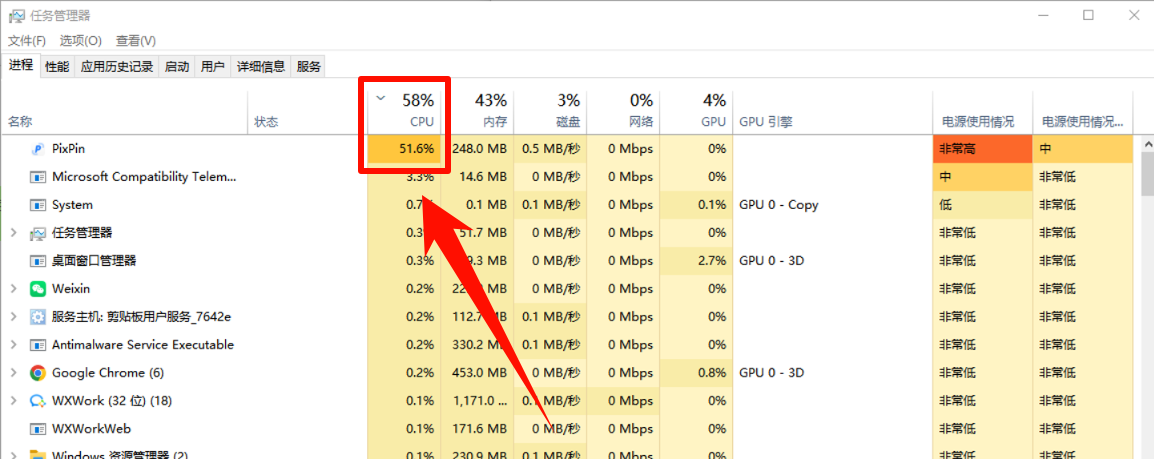Expand the 任务管理器 process group
This screenshot has width=1154, height=459.
coord(13,233)
